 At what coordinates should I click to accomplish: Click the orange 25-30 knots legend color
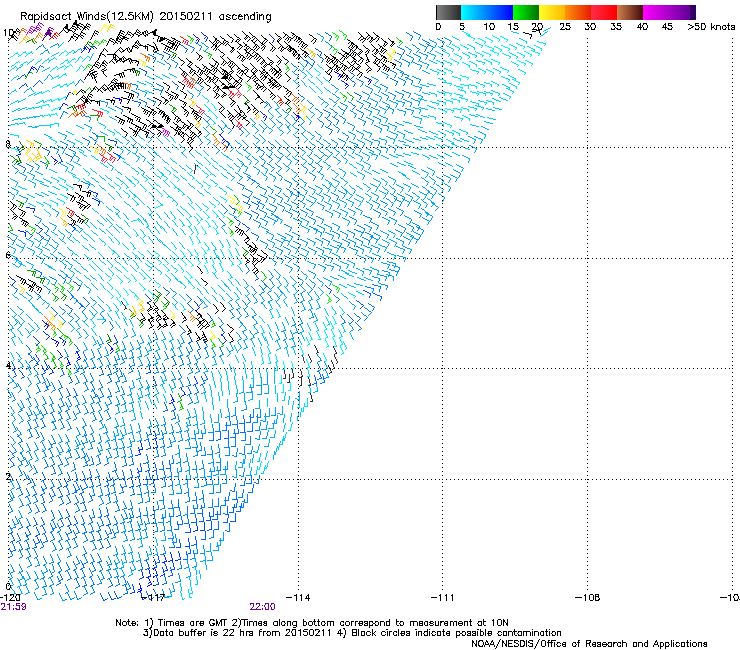[x=578, y=12]
